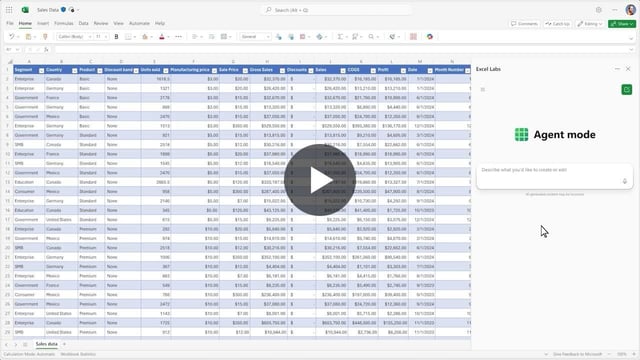
Task: Open the Segment column filter dropdown
Action: (41, 70)
